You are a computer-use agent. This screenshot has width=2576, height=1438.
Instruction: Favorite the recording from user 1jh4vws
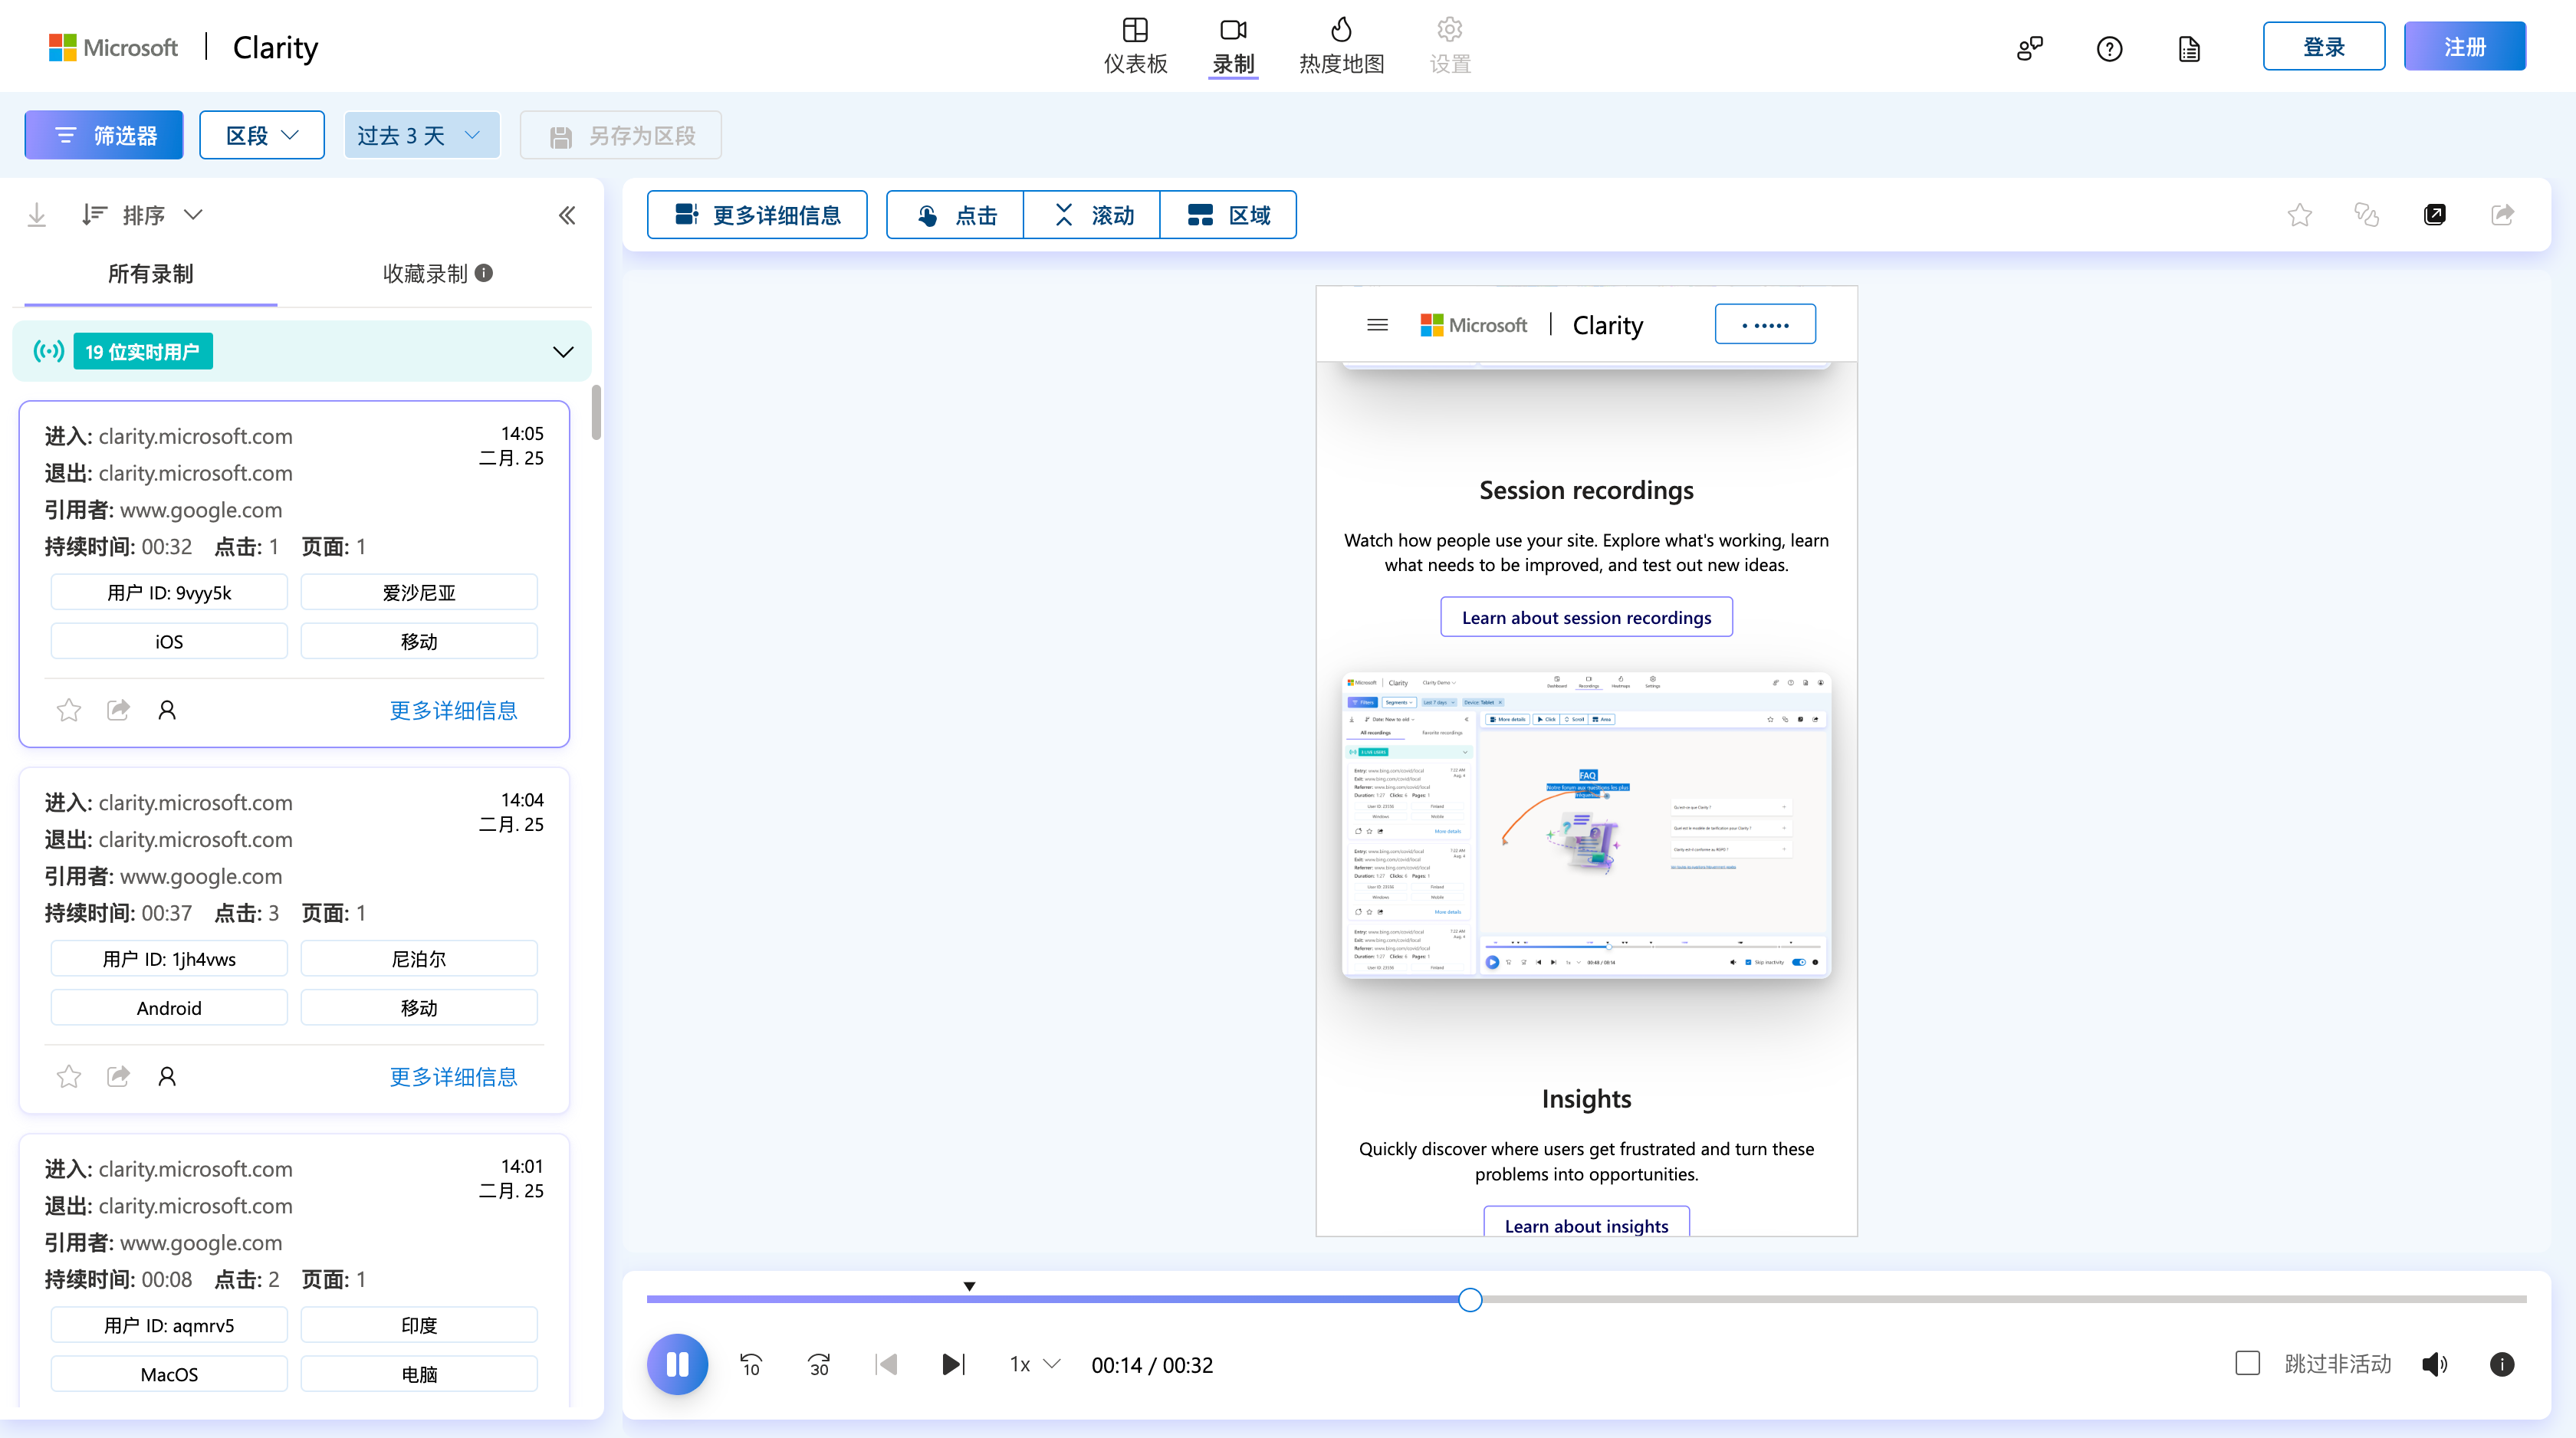click(x=69, y=1076)
